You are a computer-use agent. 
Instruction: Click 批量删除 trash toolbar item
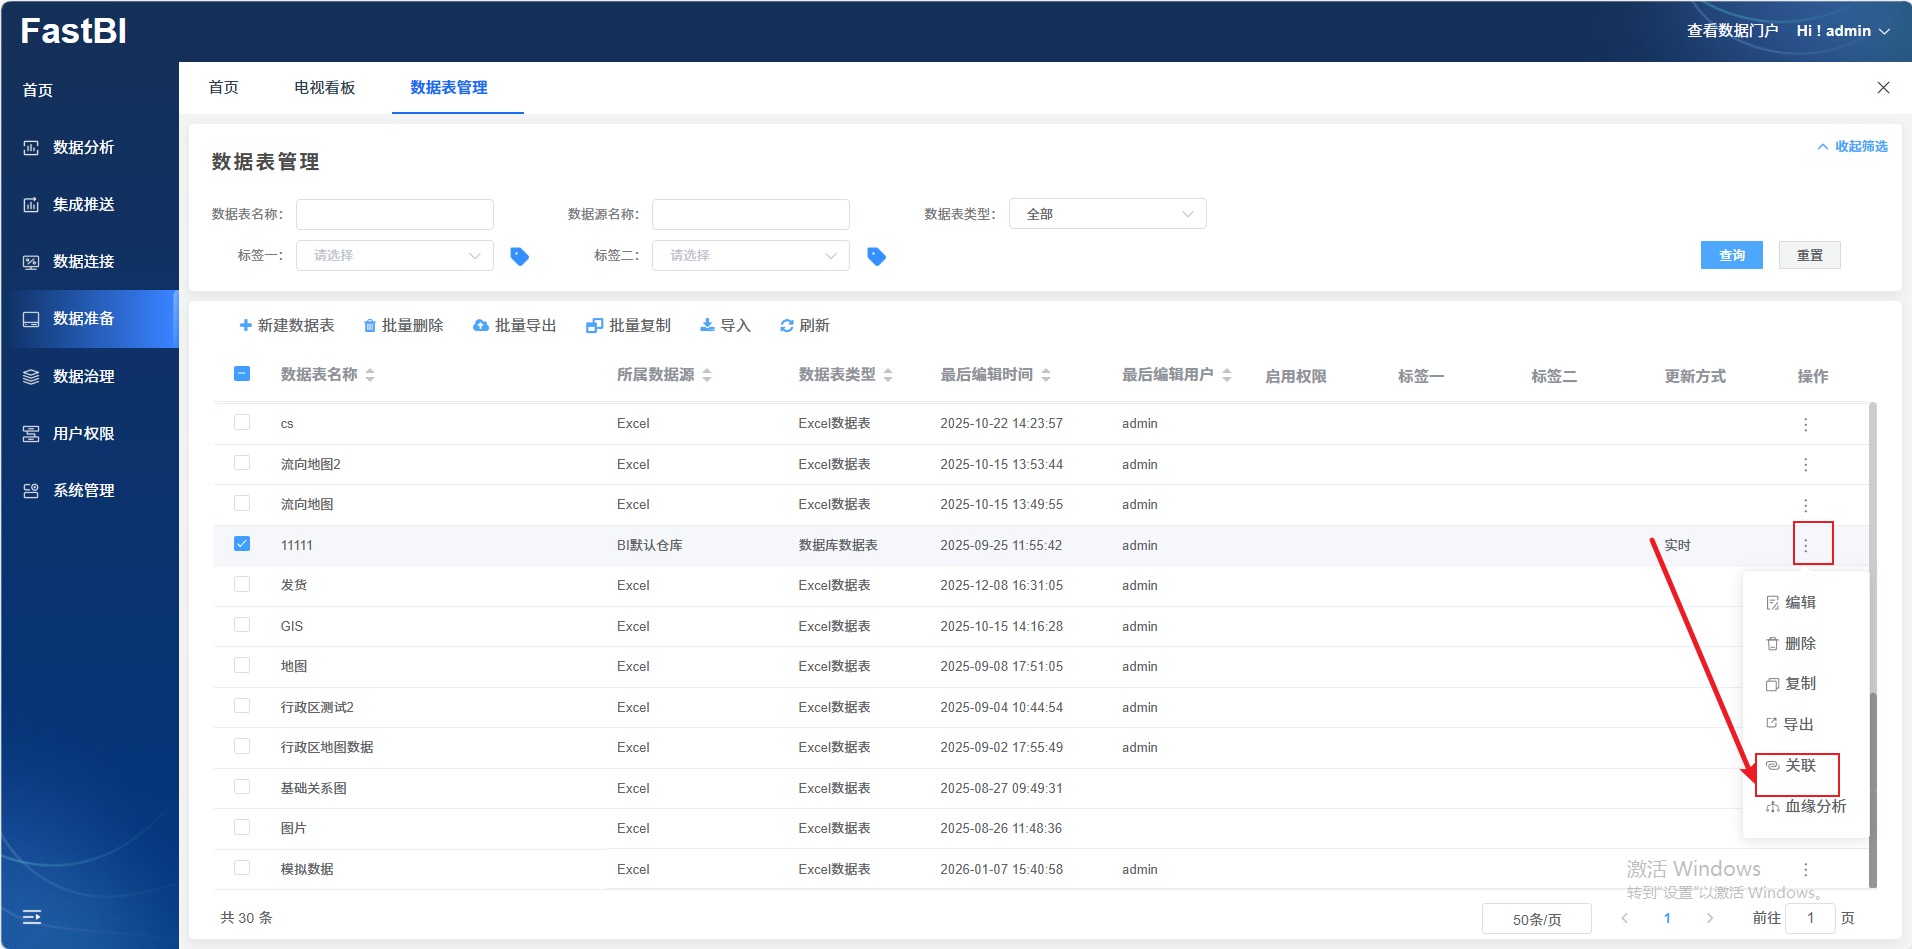404,326
